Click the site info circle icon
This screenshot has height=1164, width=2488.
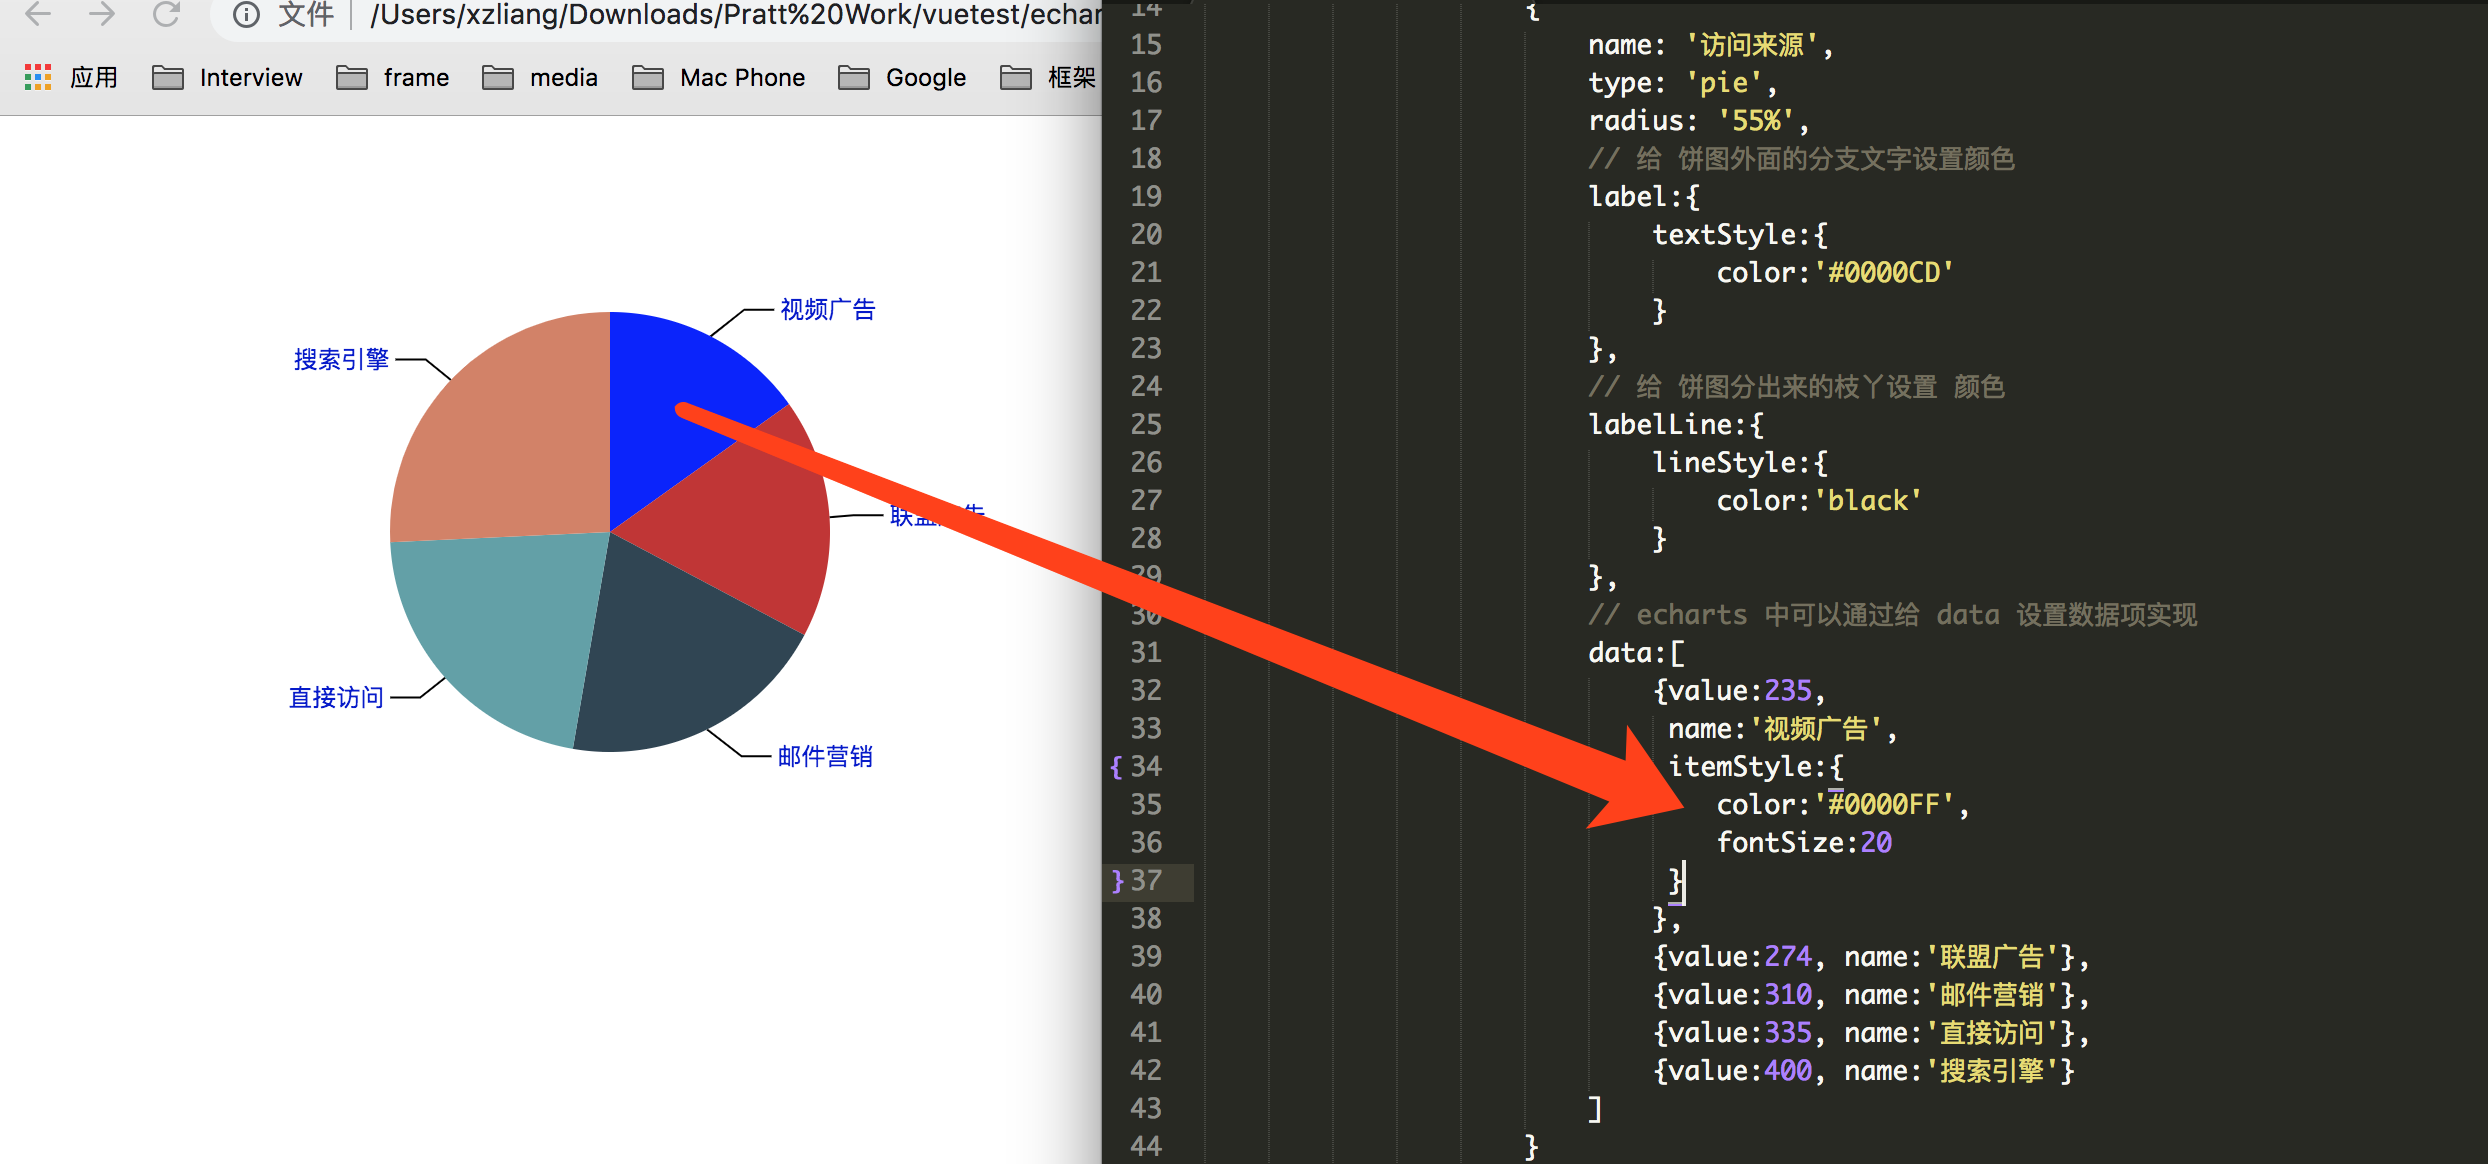[x=246, y=15]
